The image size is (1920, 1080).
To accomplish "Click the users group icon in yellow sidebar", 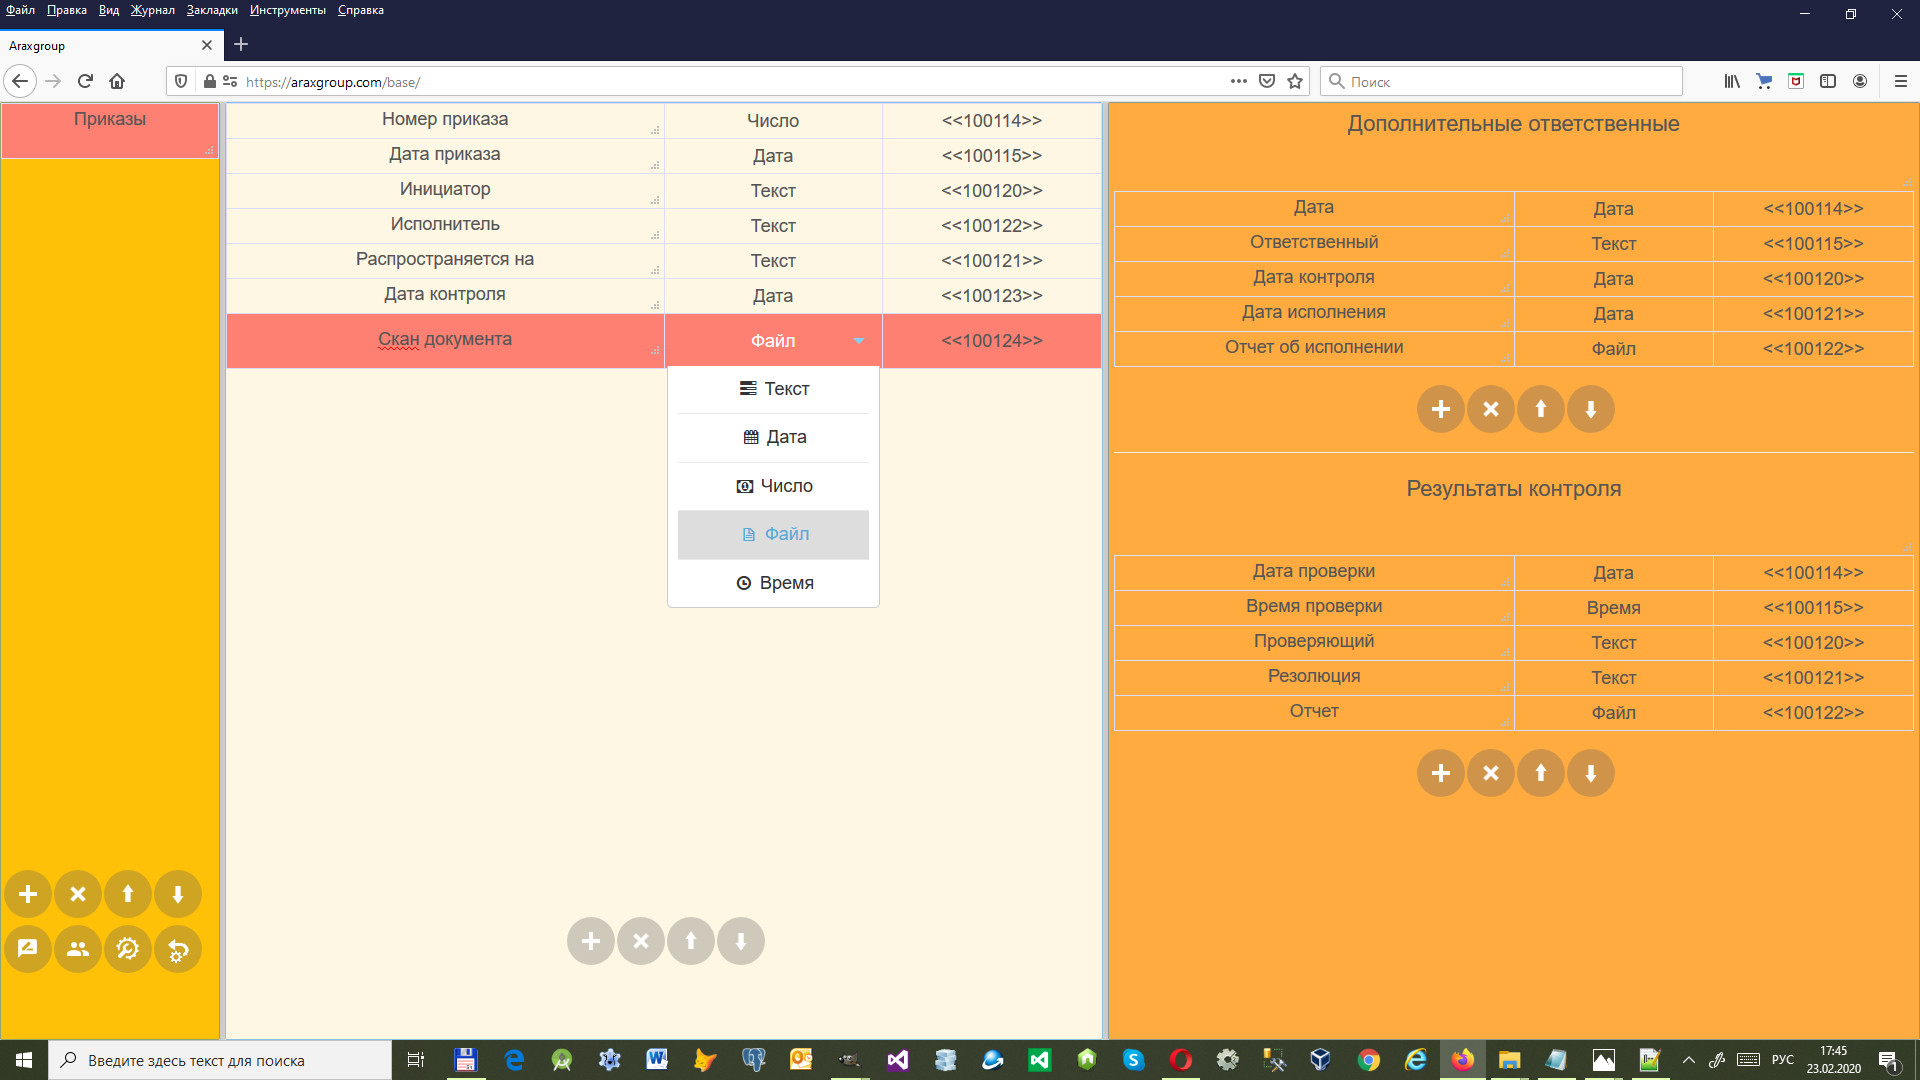I will [78, 949].
